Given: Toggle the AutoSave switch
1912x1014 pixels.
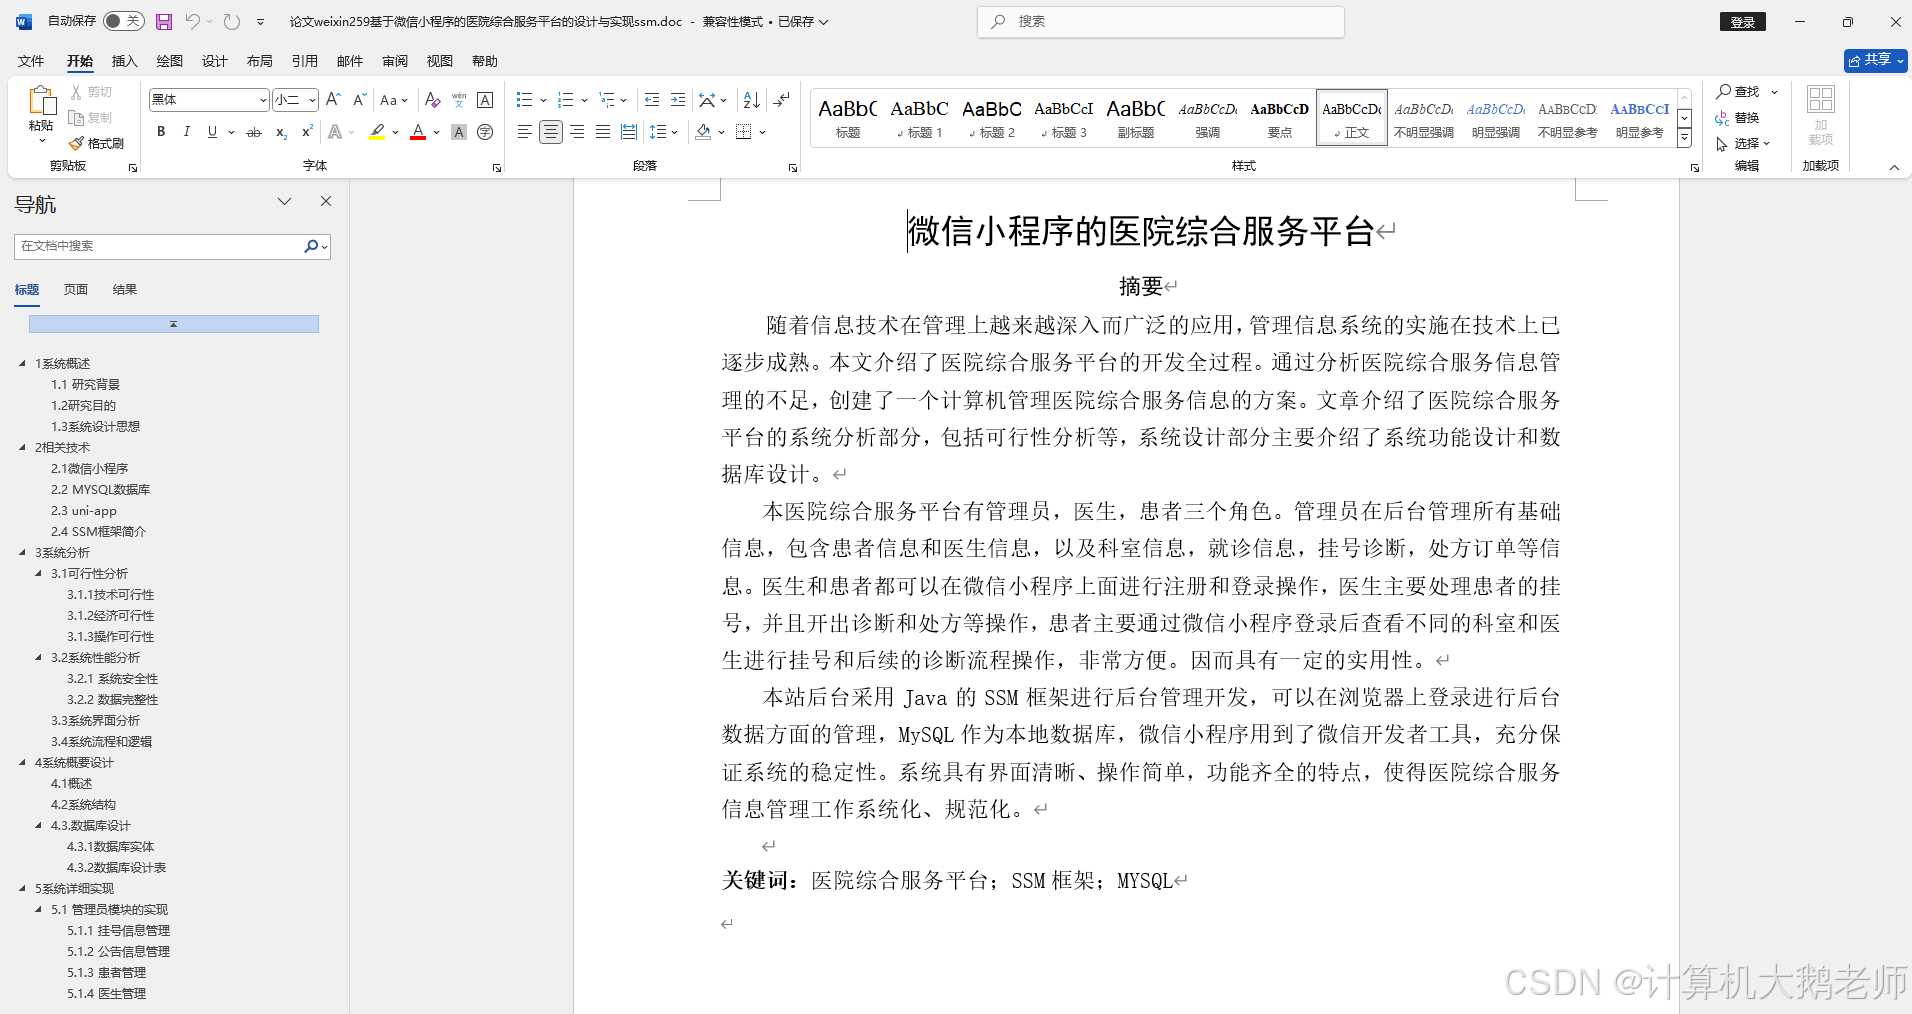Looking at the screenshot, I should click(124, 21).
